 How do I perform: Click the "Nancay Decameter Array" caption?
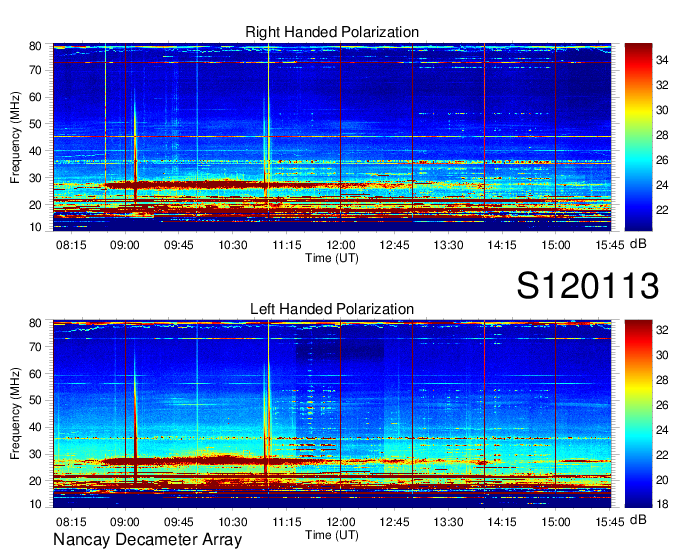147,540
